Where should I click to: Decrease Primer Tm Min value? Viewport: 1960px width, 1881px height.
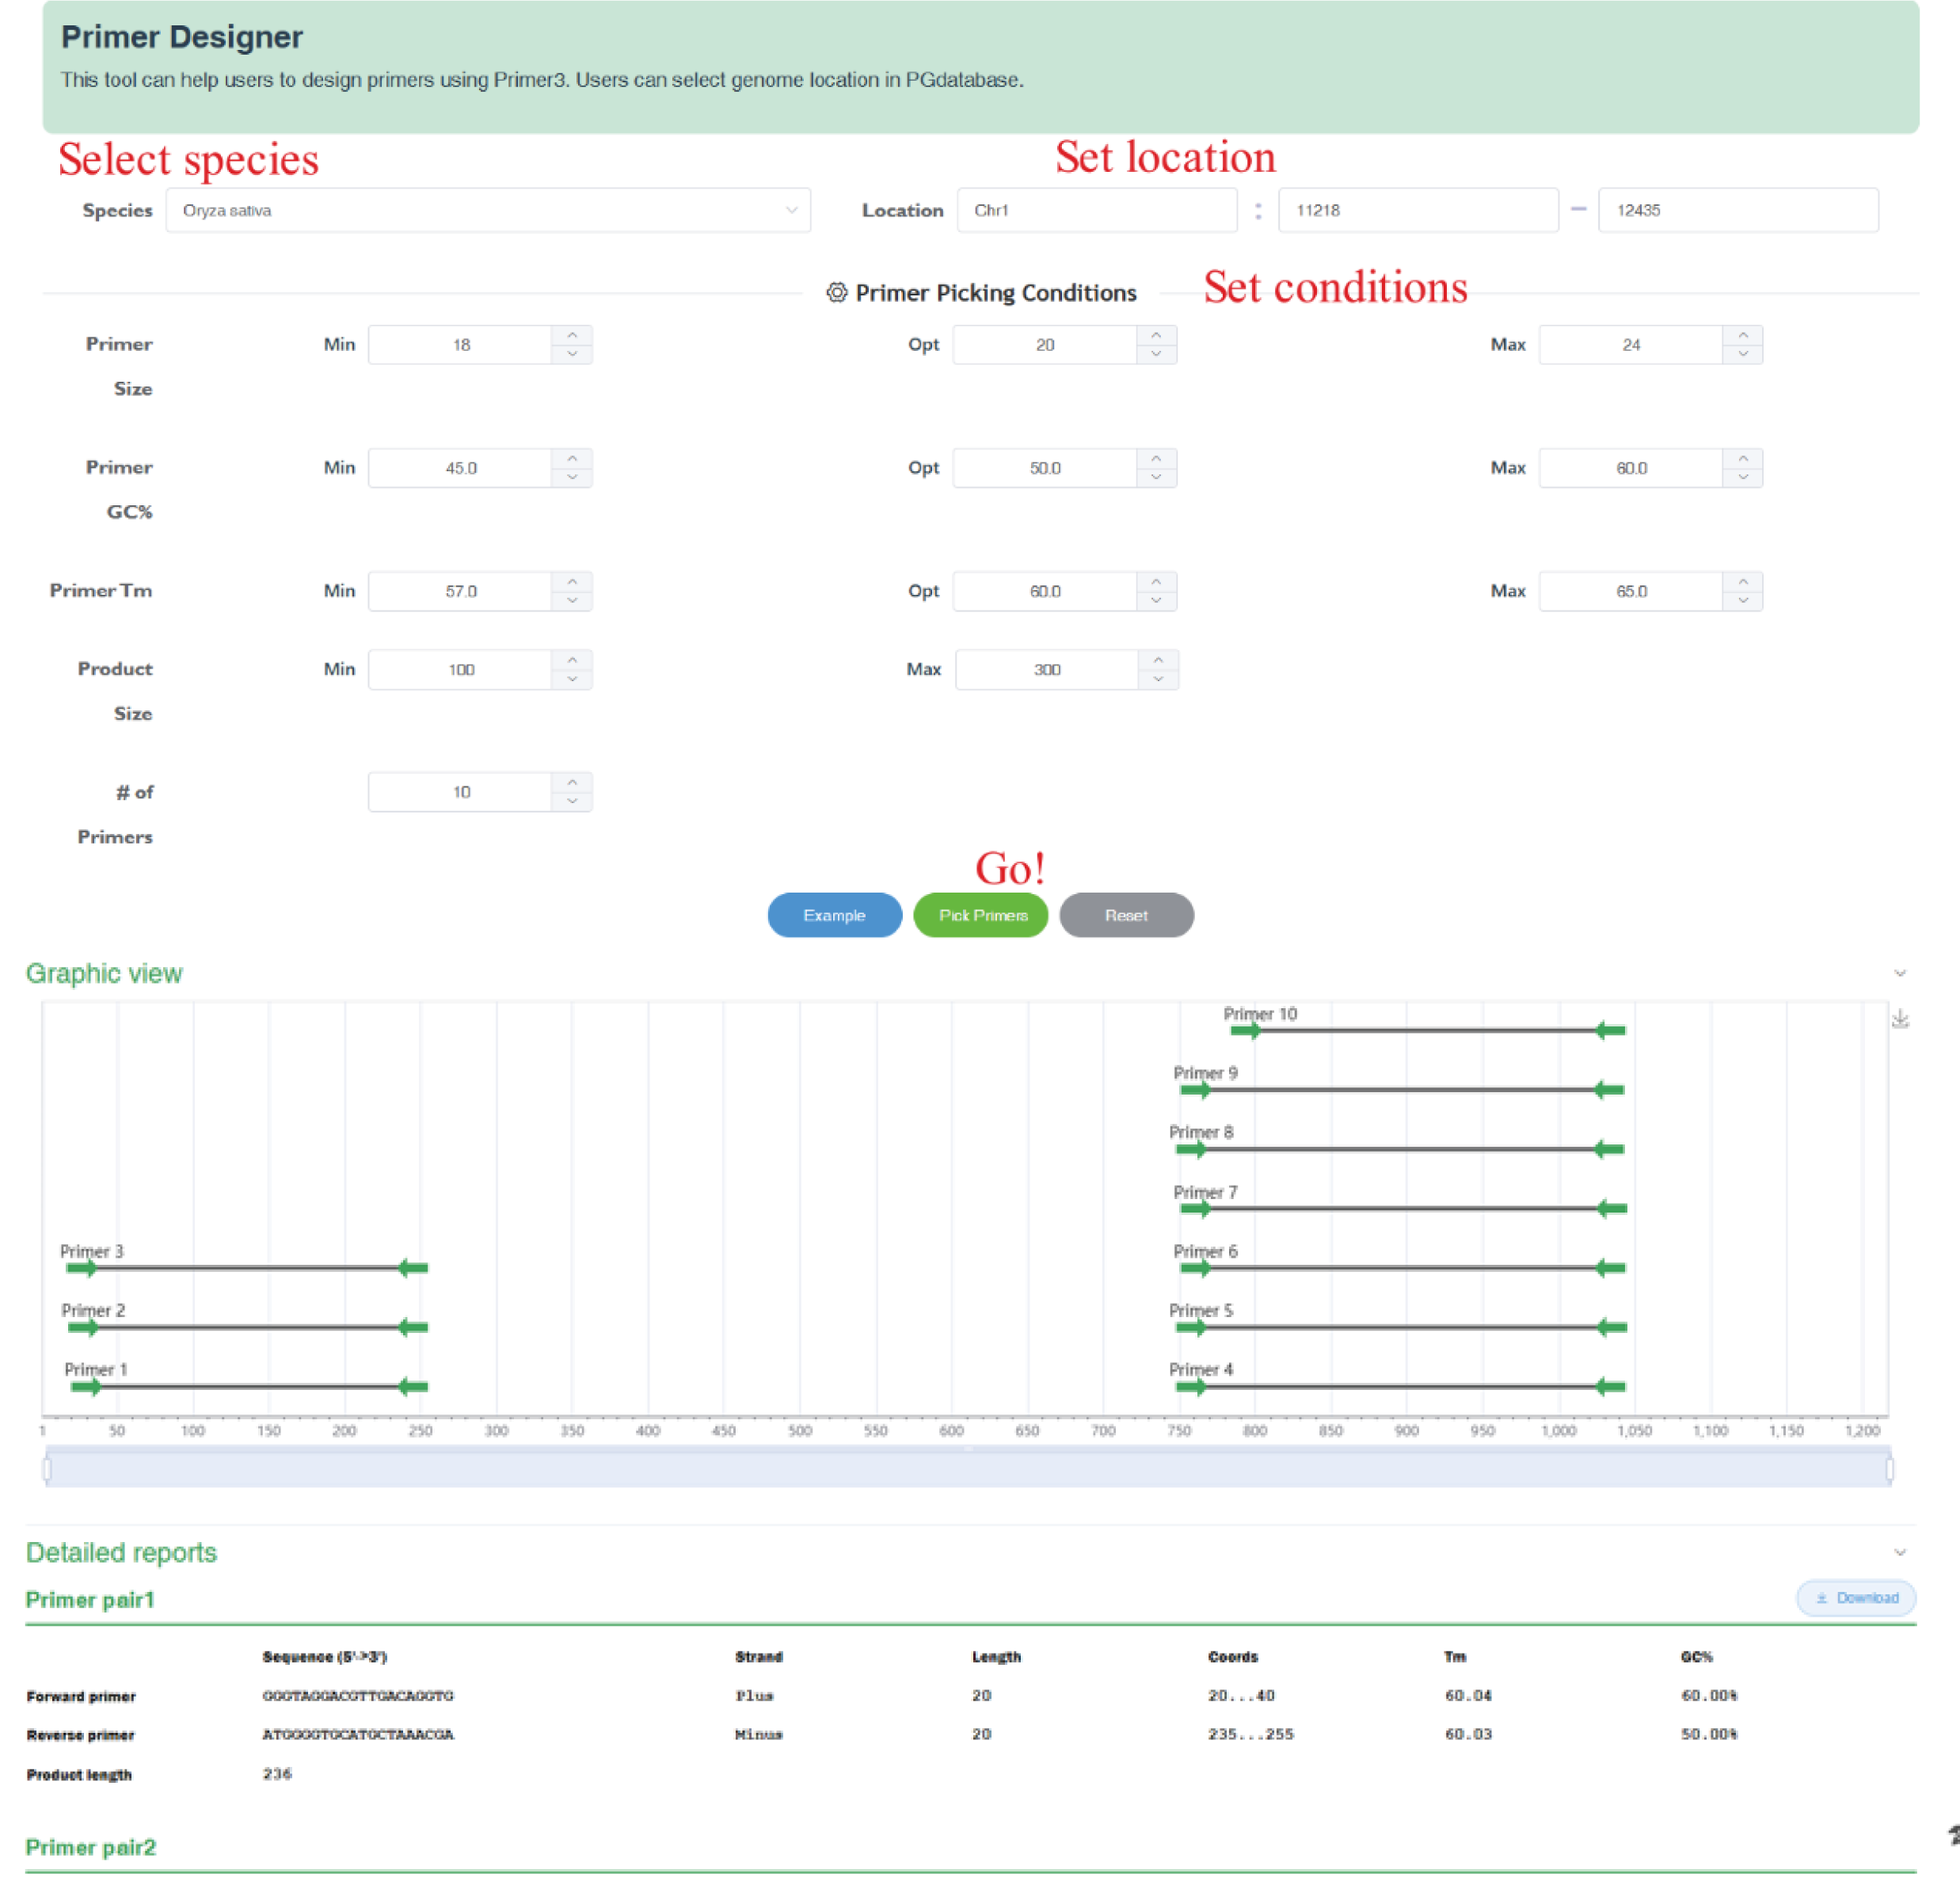point(572,601)
